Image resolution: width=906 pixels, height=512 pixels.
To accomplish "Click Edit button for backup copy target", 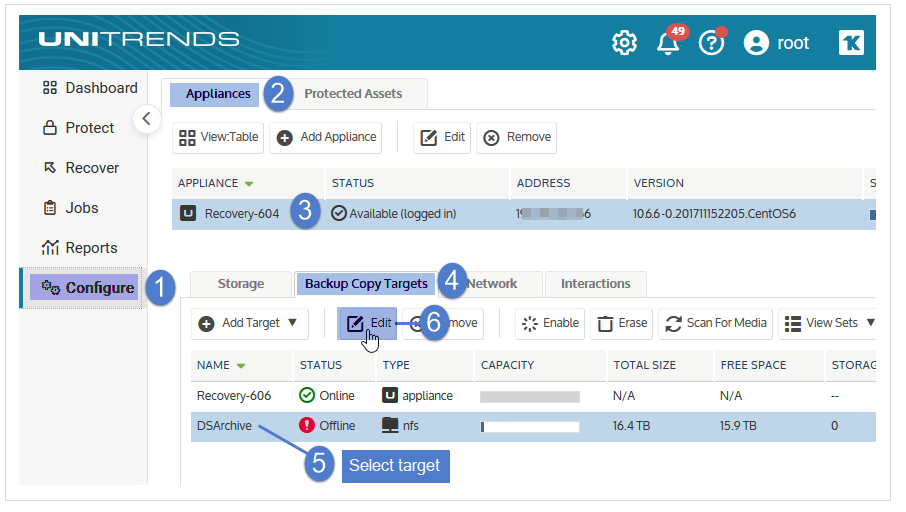I will pyautogui.click(x=367, y=323).
